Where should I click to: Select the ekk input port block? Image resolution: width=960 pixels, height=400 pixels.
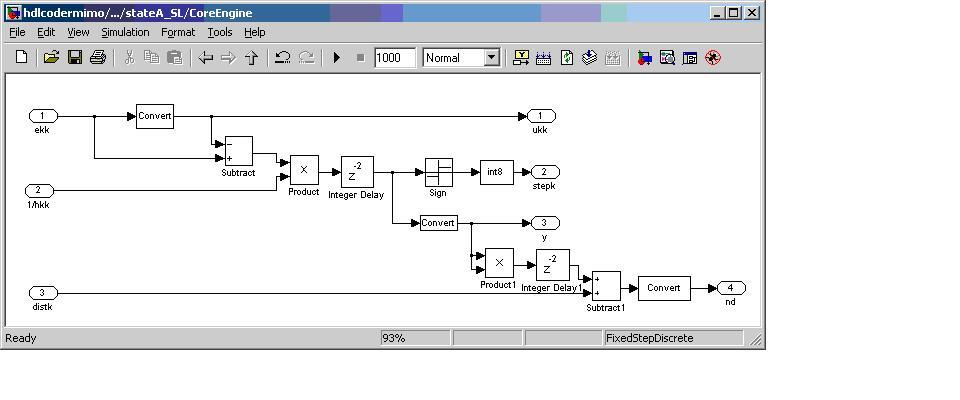(x=43, y=116)
